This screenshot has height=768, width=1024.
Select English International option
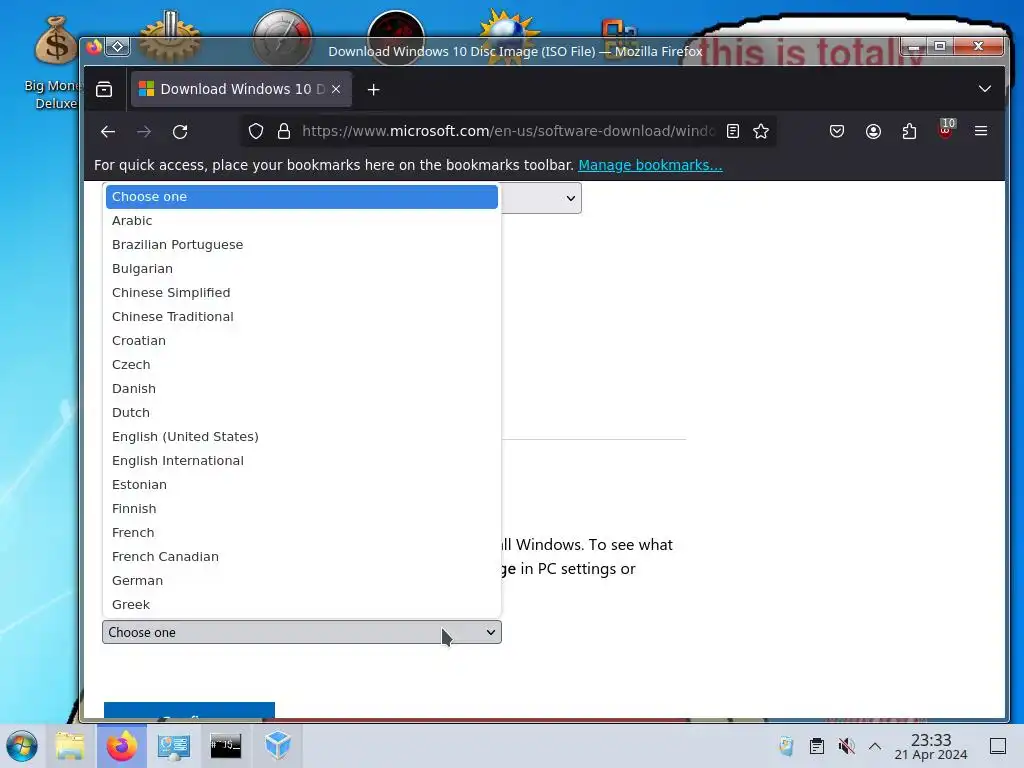(302, 461)
